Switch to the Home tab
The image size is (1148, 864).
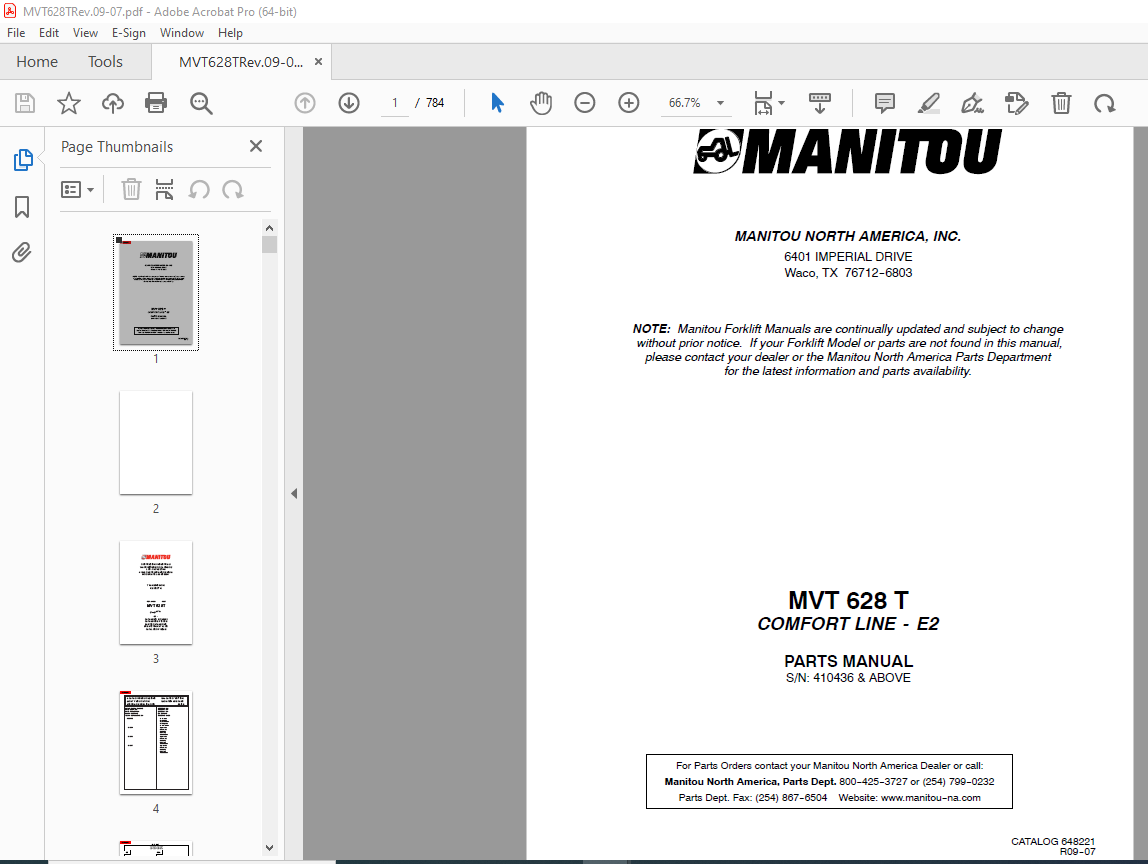[37, 62]
